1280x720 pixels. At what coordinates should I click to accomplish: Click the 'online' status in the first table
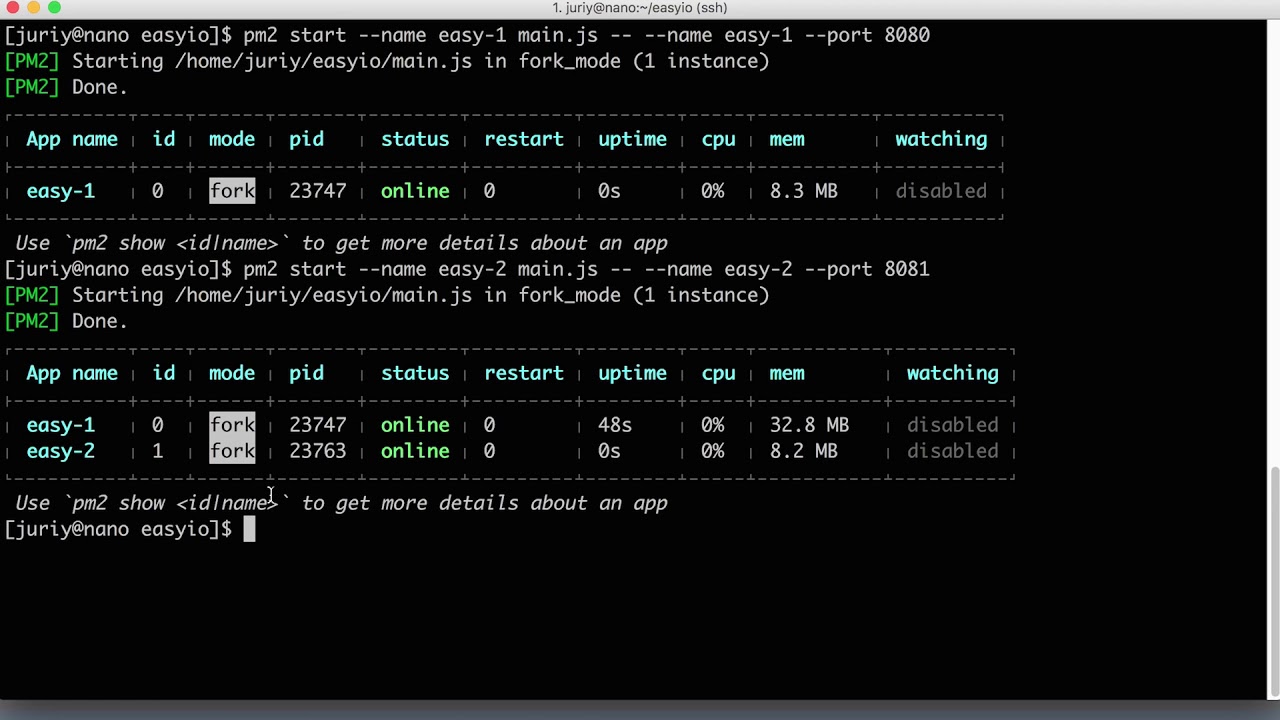coord(415,191)
